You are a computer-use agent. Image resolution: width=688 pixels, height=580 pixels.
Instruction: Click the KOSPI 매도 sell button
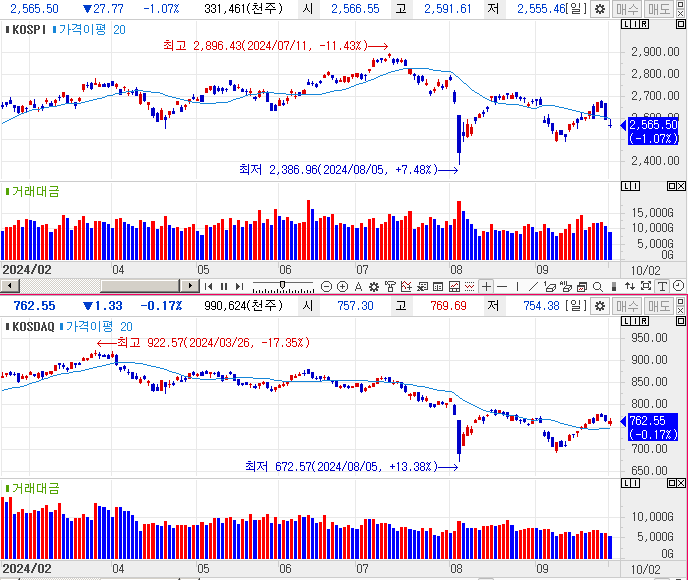pyautogui.click(x=659, y=9)
